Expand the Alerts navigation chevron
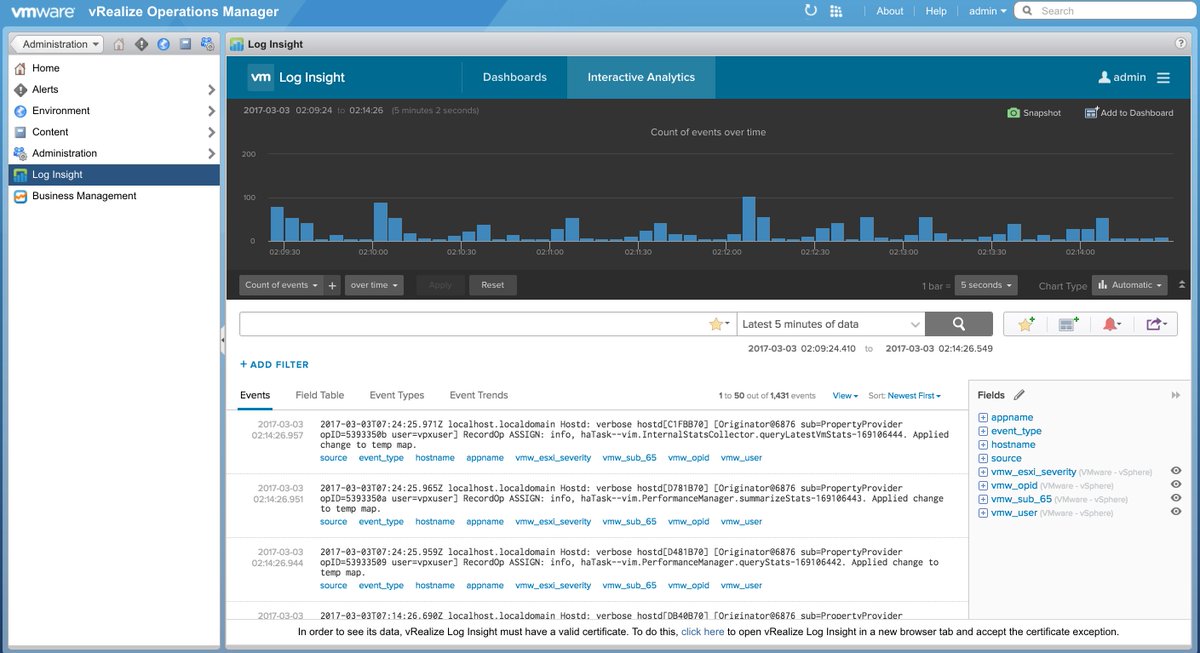Viewport: 1200px width, 653px height. [211, 90]
